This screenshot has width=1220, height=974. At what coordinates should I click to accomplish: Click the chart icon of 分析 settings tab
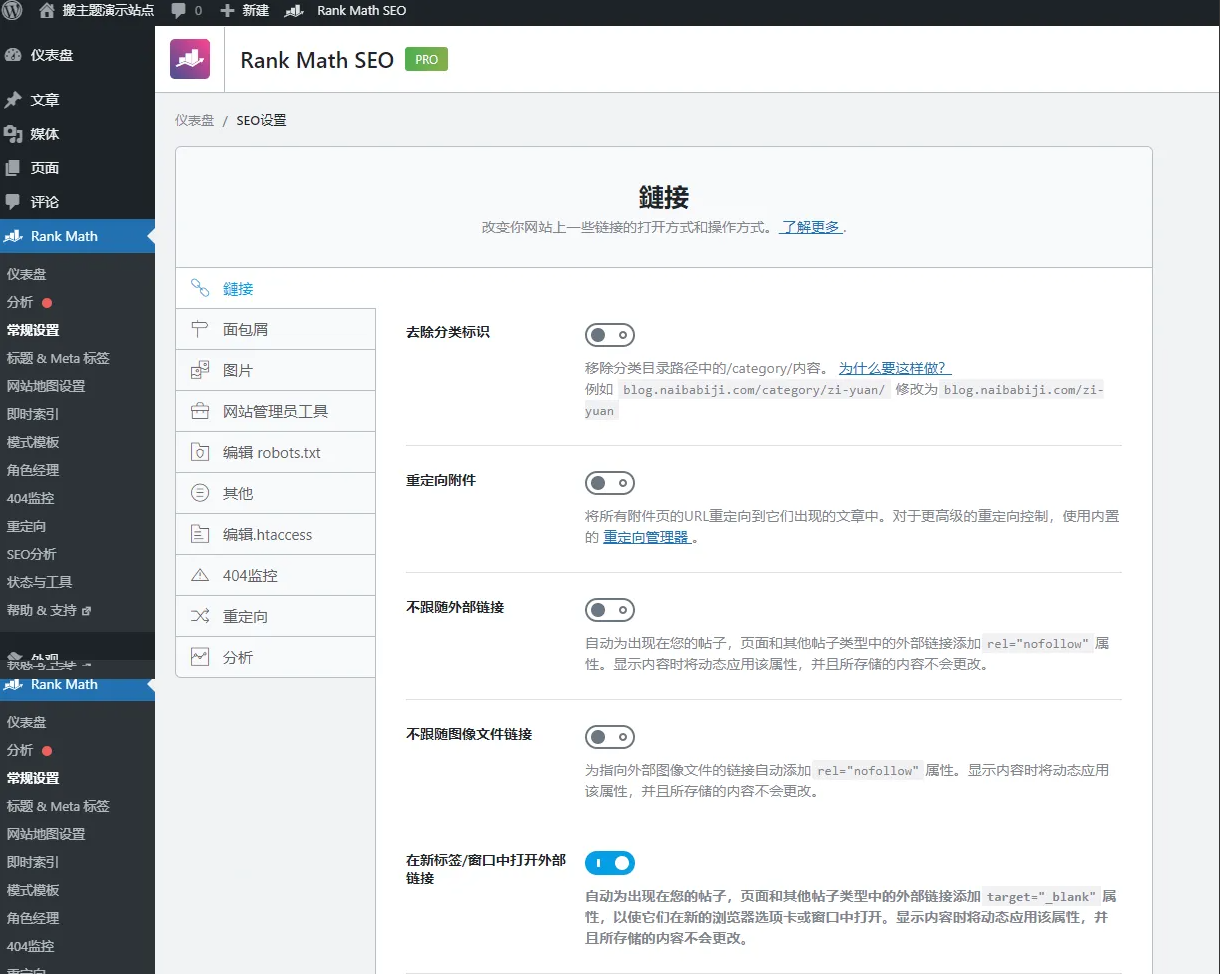tap(200, 657)
